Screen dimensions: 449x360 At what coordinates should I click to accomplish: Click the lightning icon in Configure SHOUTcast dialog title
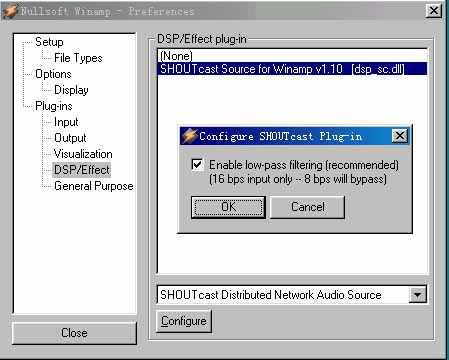[190, 136]
